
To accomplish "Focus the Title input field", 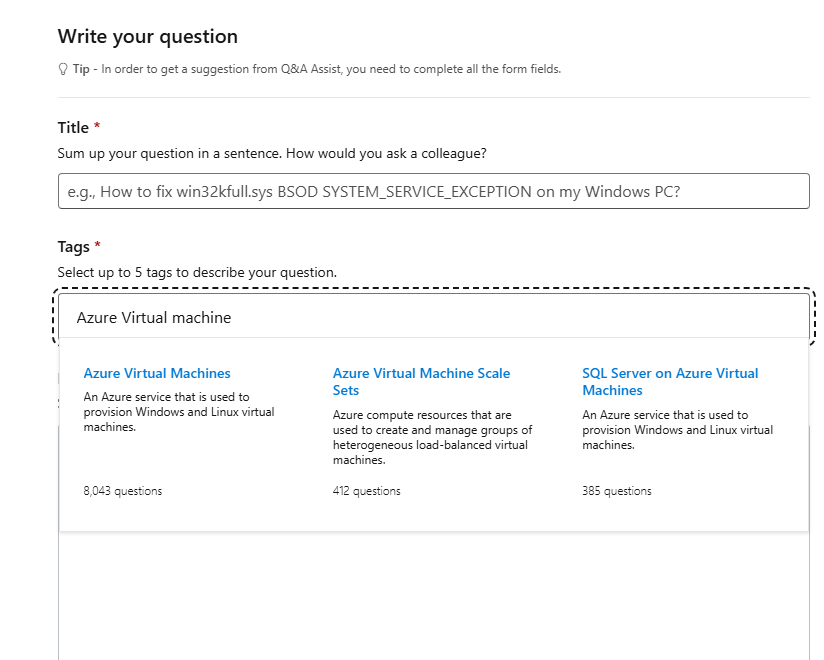I will 433,191.
